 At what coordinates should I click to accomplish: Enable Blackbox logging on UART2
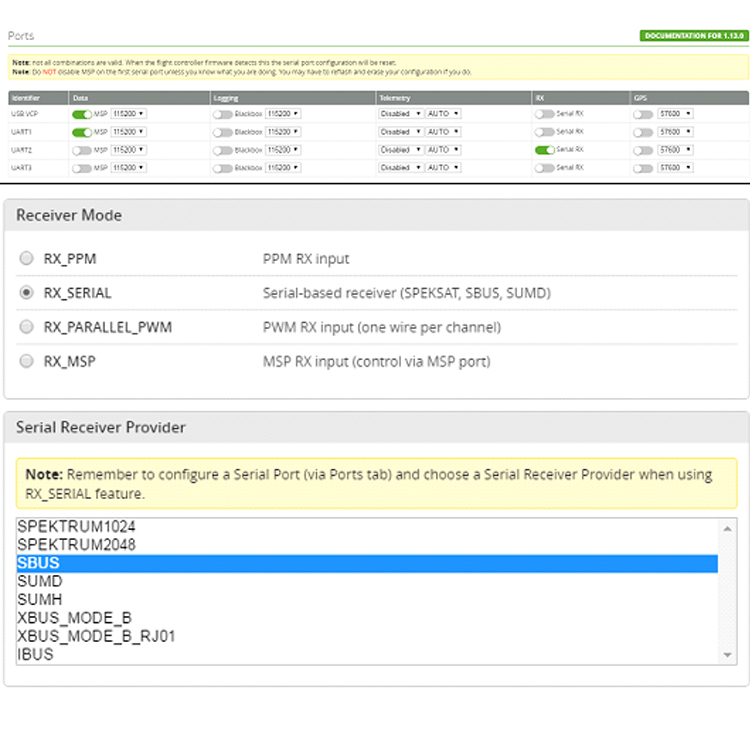pos(222,151)
